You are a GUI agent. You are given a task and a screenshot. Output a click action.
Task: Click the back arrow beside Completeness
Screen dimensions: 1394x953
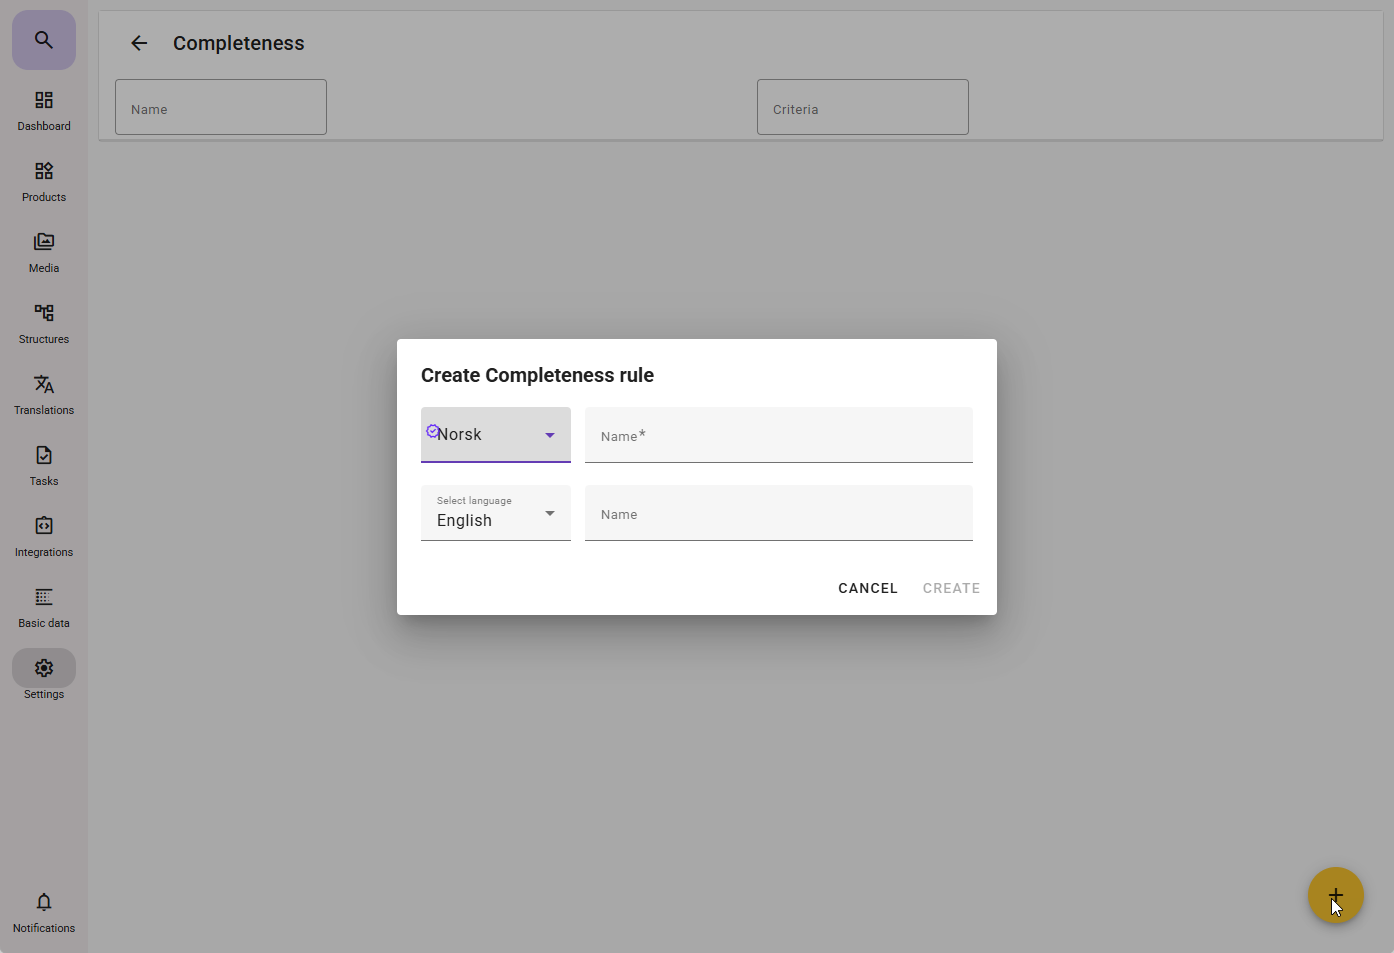[x=139, y=43]
